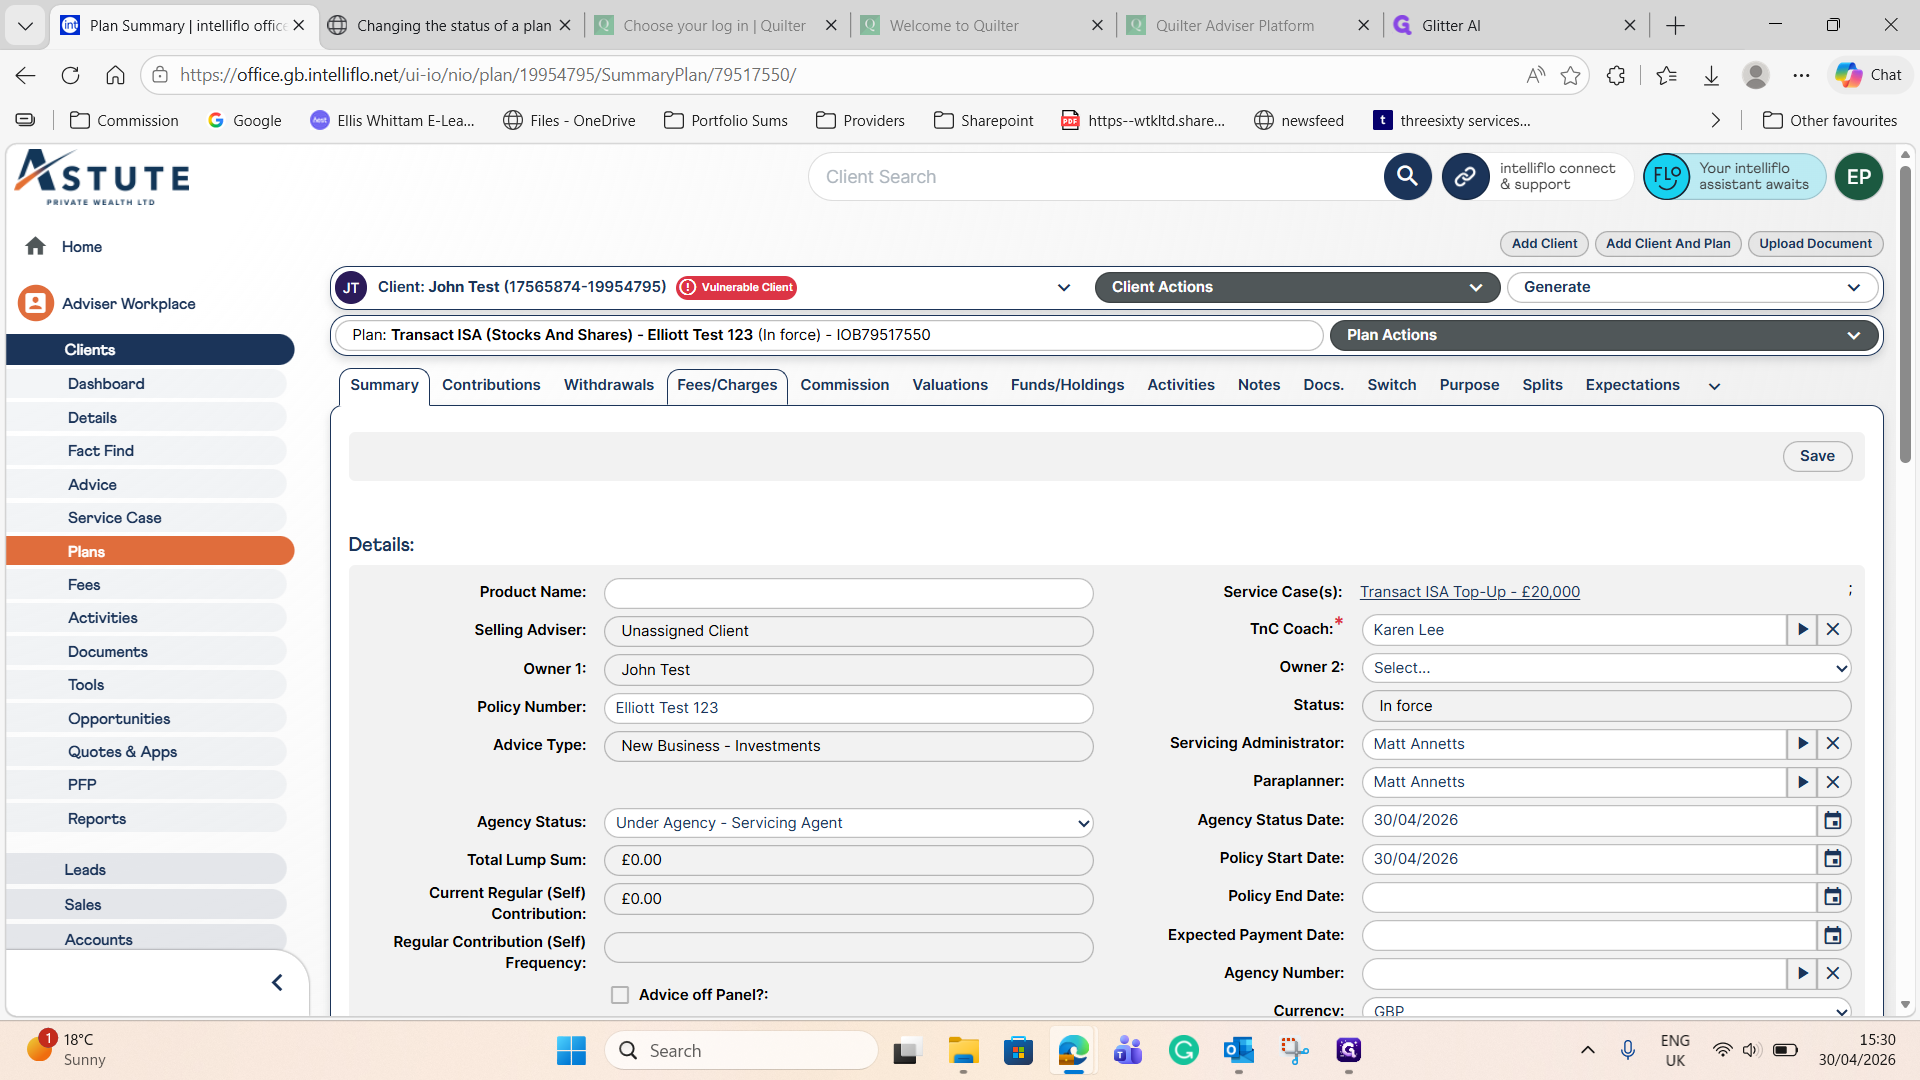Screen dimensions: 1920x1080
Task: Tick the Advice off Panel checkbox
Action: (620, 995)
